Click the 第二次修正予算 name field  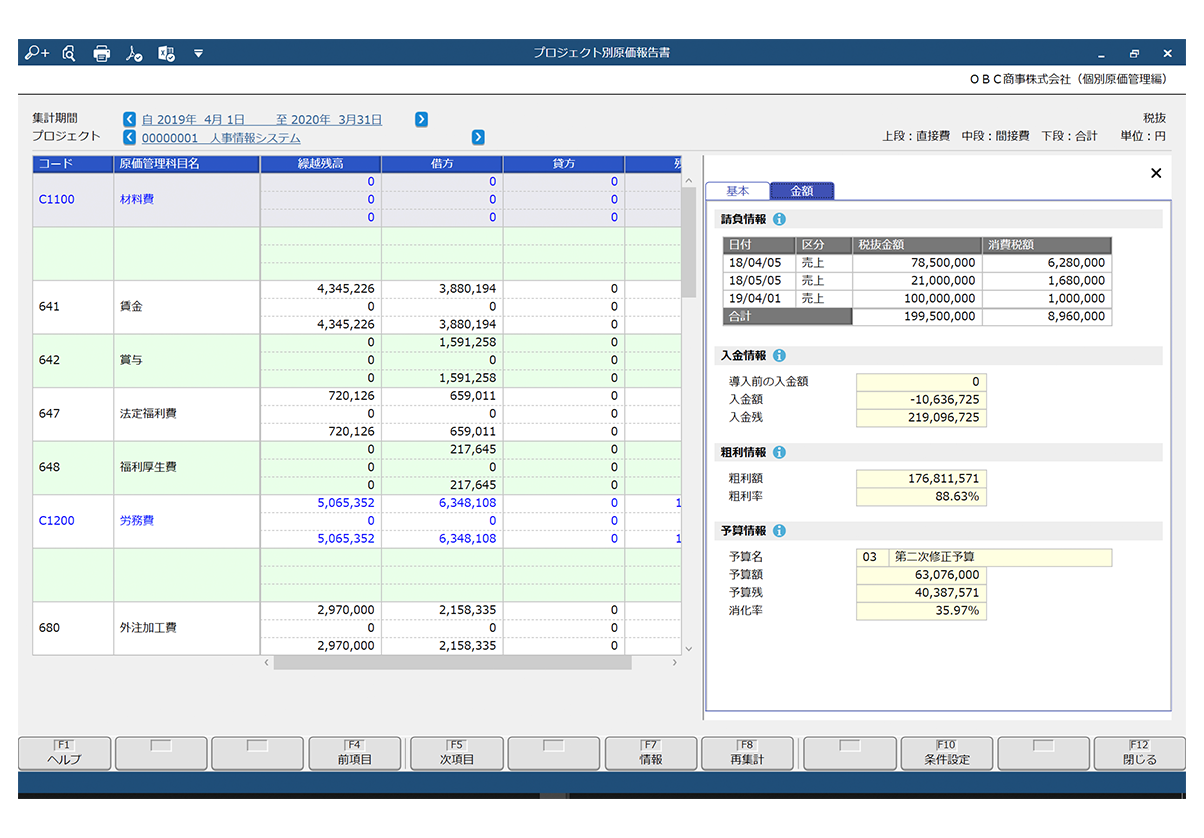pyautogui.click(x=999, y=557)
